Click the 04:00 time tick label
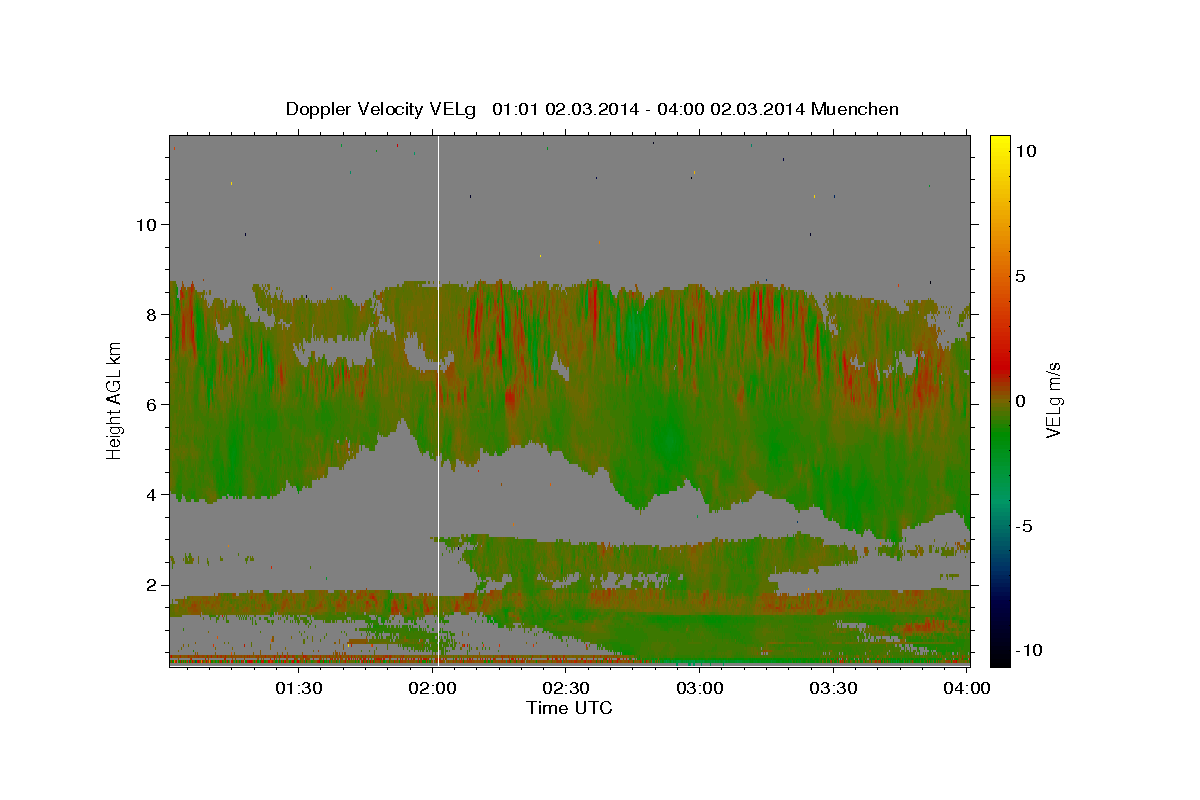Image resolution: width=1200 pixels, height=800 pixels. tap(968, 688)
